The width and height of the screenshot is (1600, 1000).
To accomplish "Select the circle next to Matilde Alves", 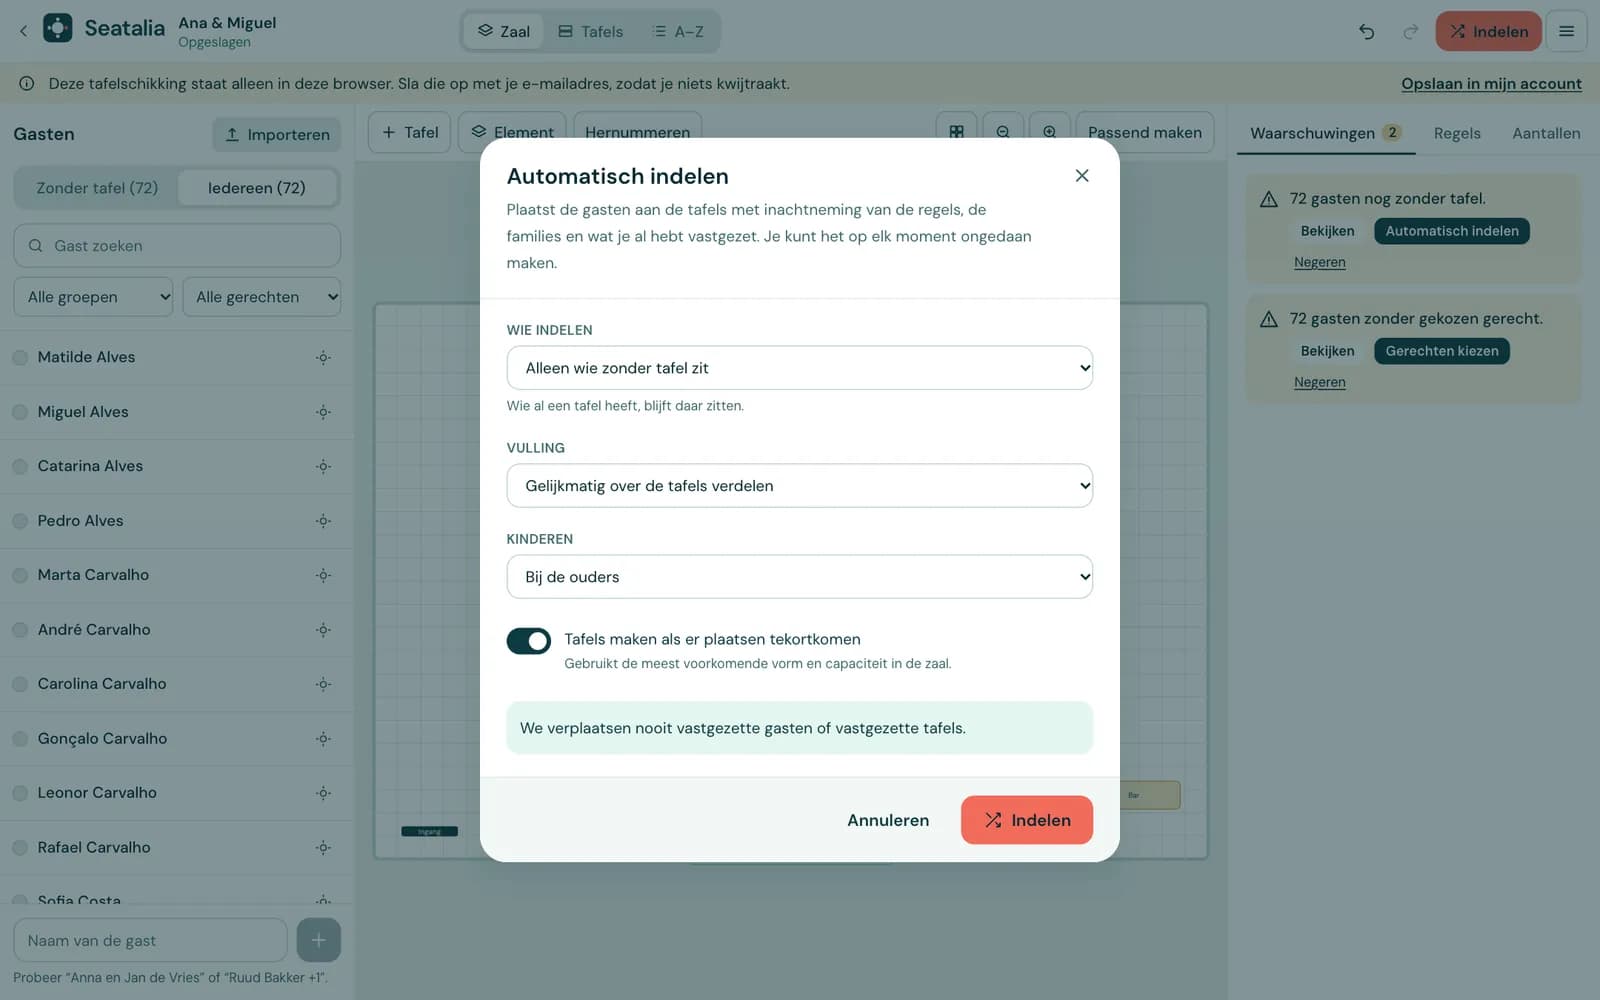I will 20,358.
